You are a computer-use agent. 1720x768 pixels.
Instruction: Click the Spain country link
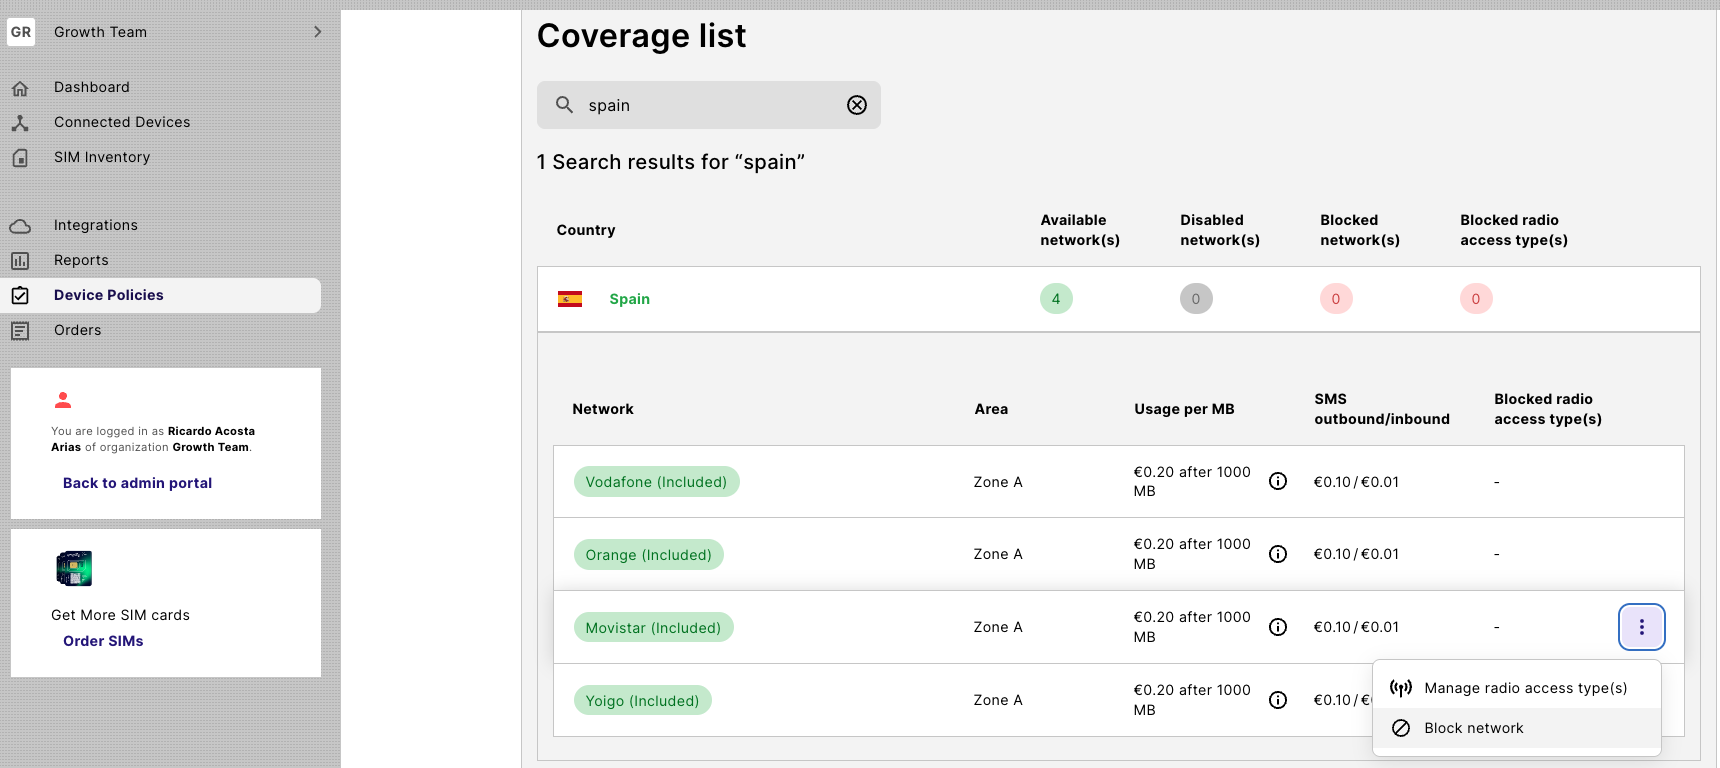click(x=630, y=299)
